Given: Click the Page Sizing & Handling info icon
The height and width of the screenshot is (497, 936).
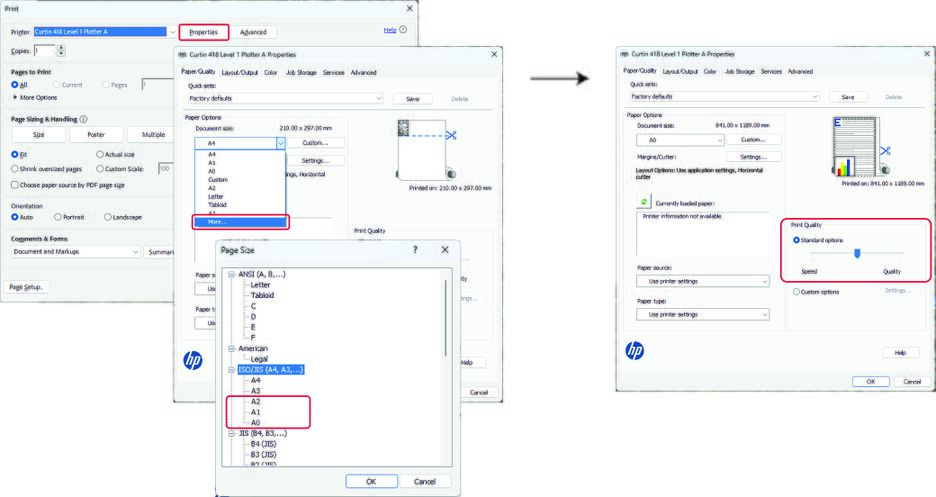Looking at the screenshot, I should point(84,119).
